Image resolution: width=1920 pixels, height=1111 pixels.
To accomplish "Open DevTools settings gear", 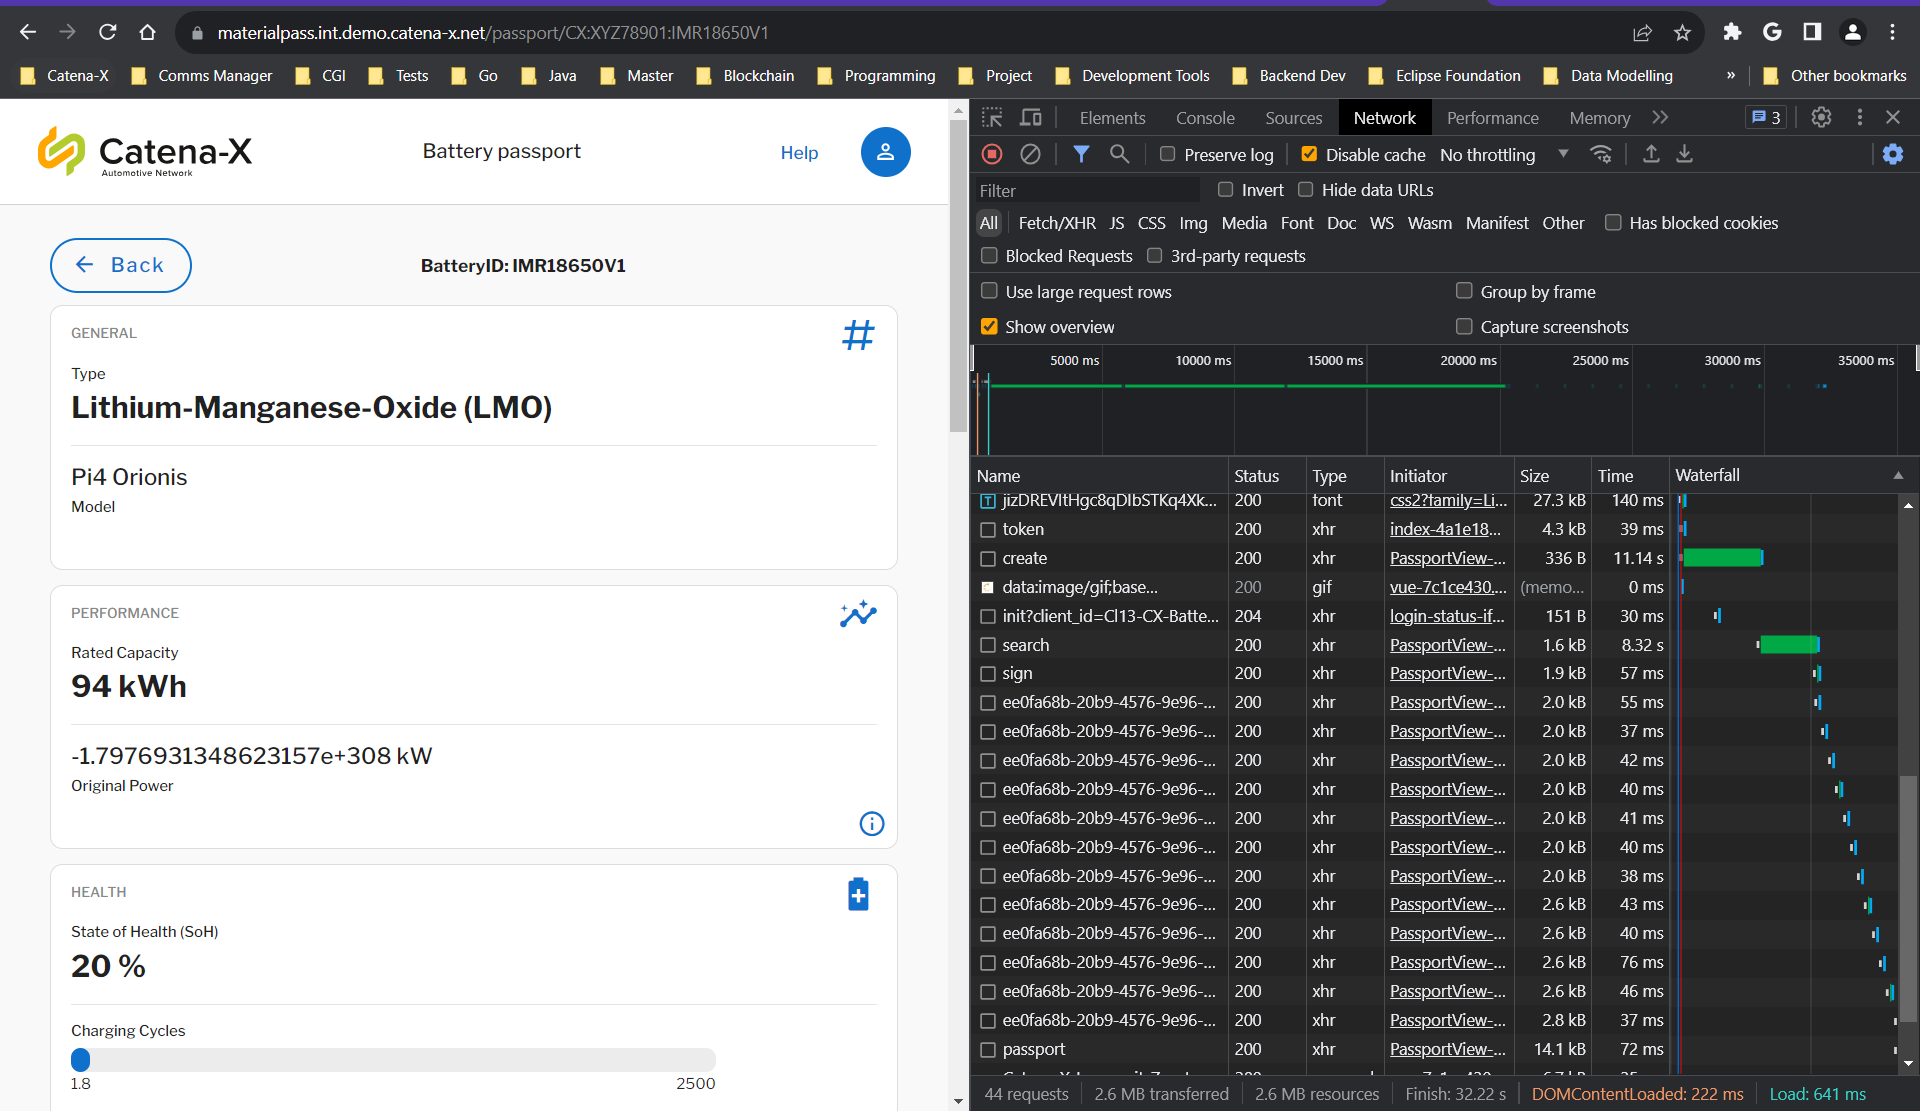I will pos(1820,117).
